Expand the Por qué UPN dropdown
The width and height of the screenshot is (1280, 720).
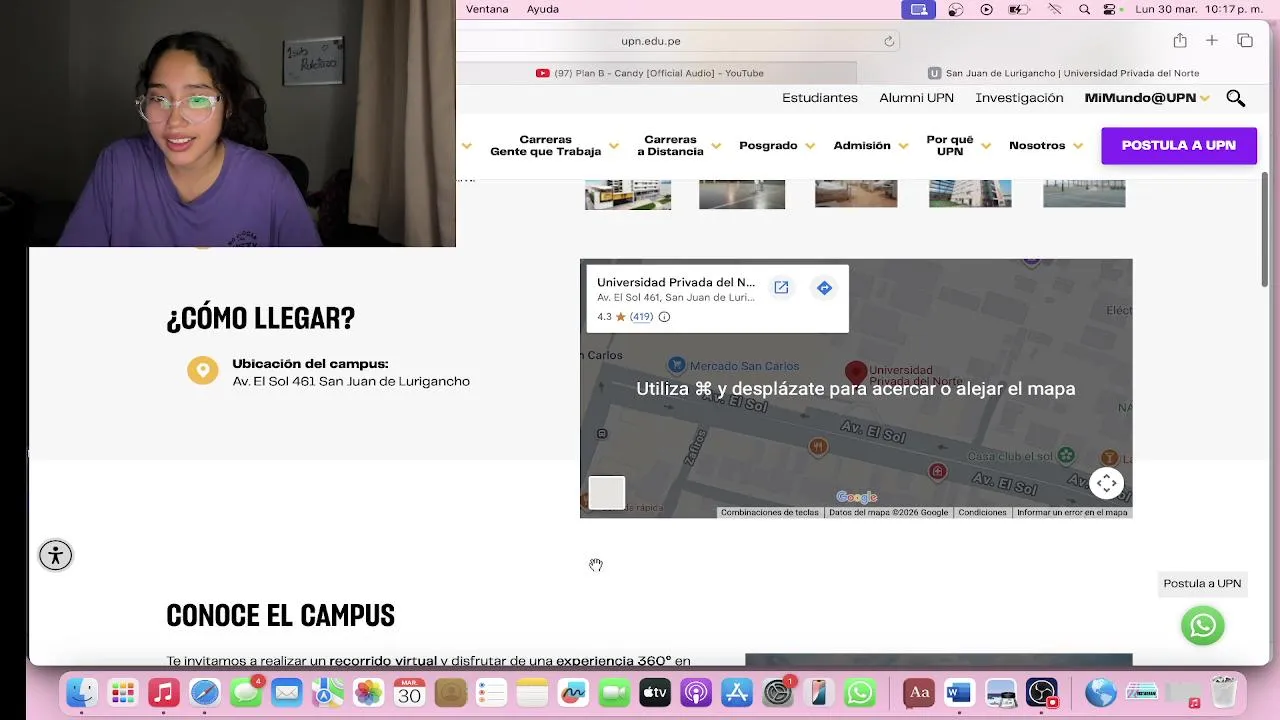[x=958, y=146]
